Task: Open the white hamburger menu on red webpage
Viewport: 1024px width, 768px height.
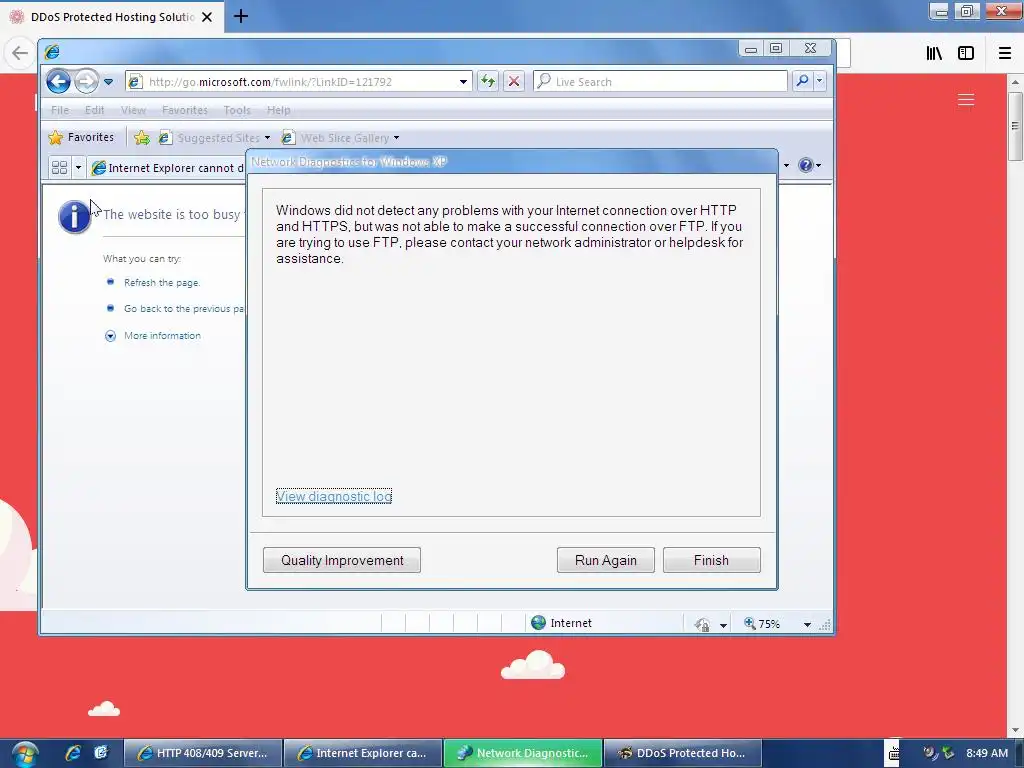Action: pos(966,99)
